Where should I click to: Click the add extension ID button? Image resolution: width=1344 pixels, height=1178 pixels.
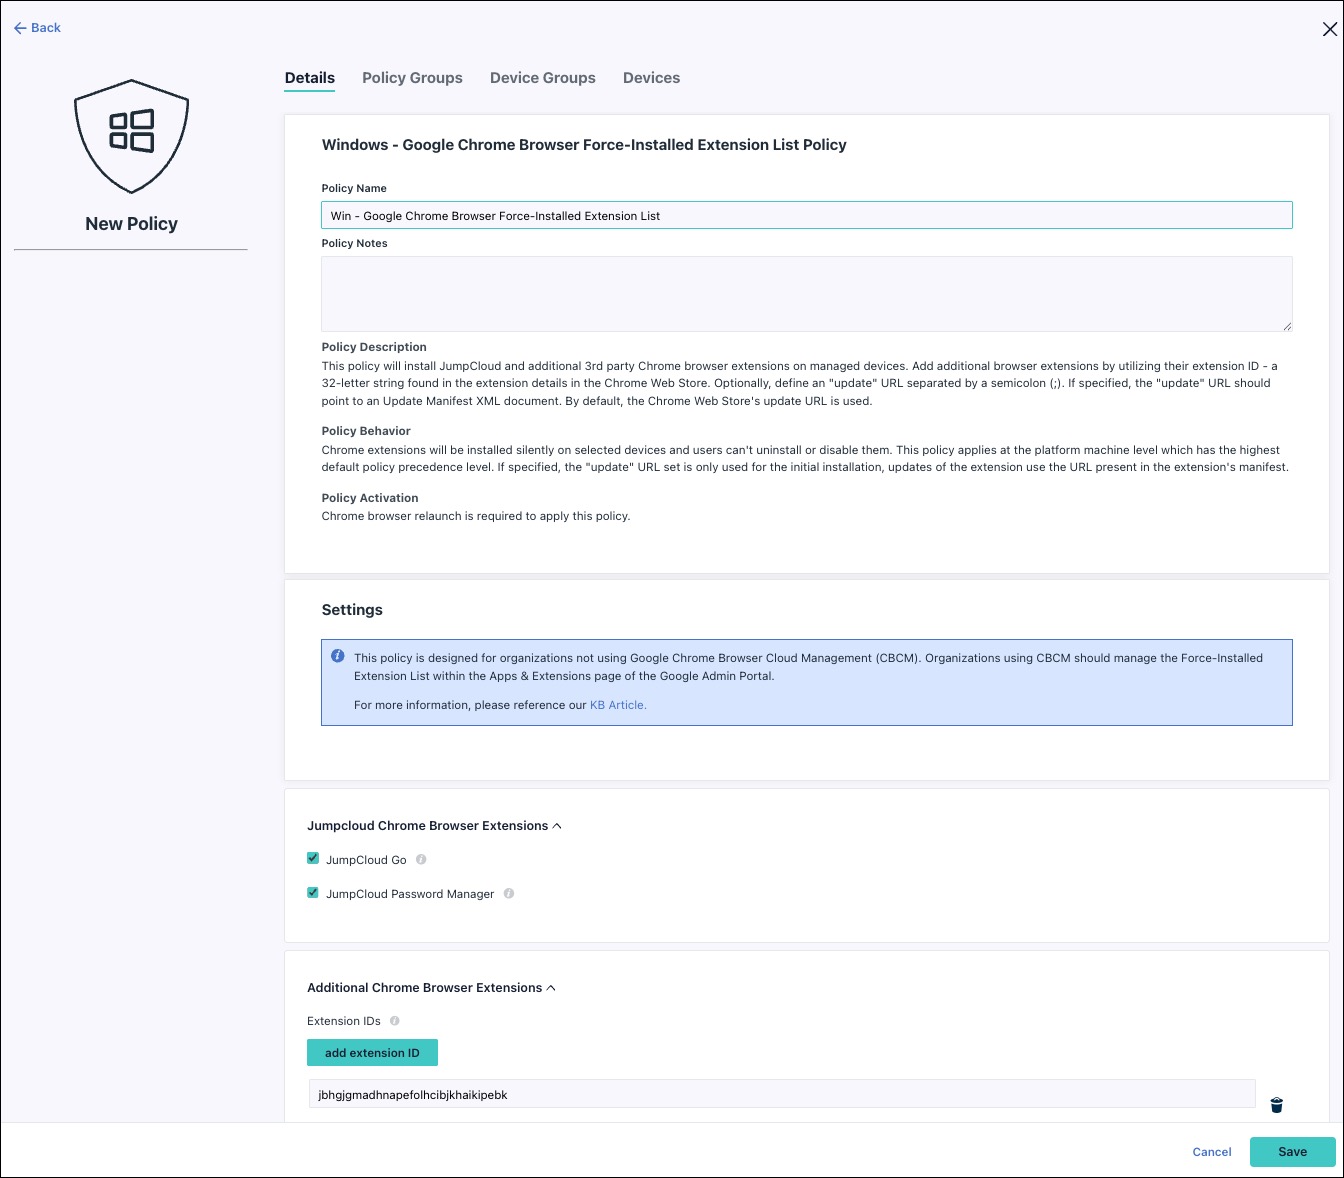[x=372, y=1053]
